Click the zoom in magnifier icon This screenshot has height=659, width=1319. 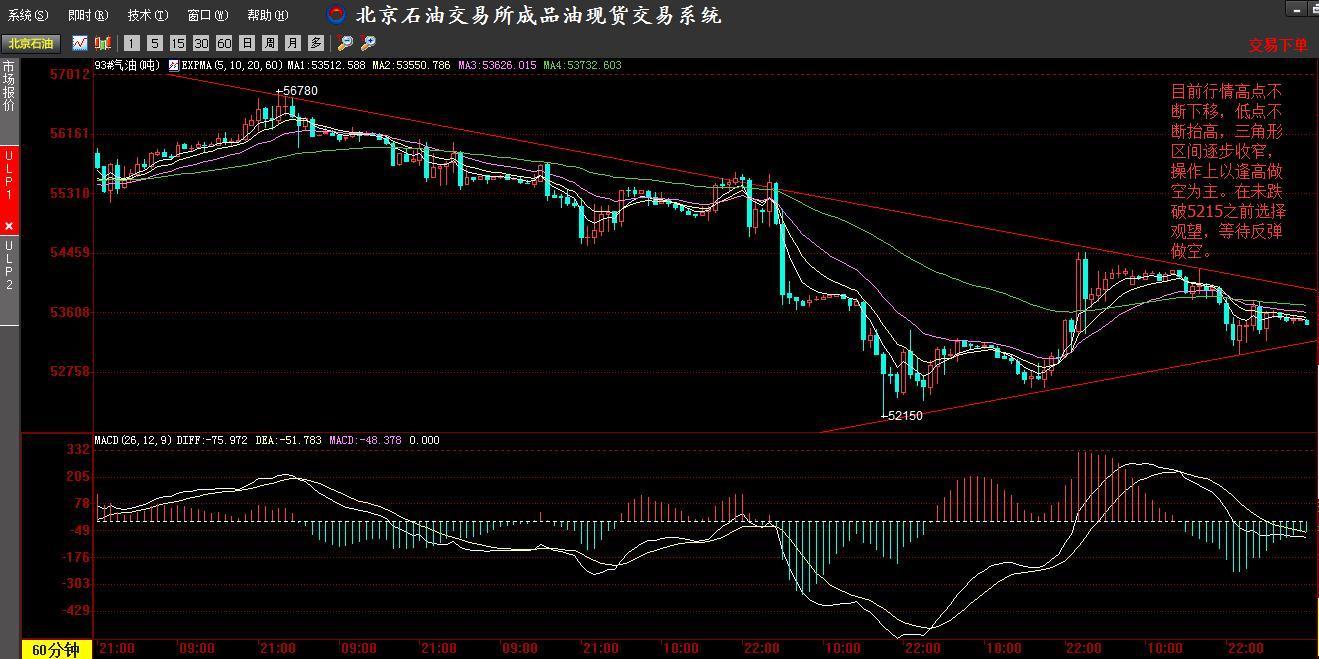[369, 43]
